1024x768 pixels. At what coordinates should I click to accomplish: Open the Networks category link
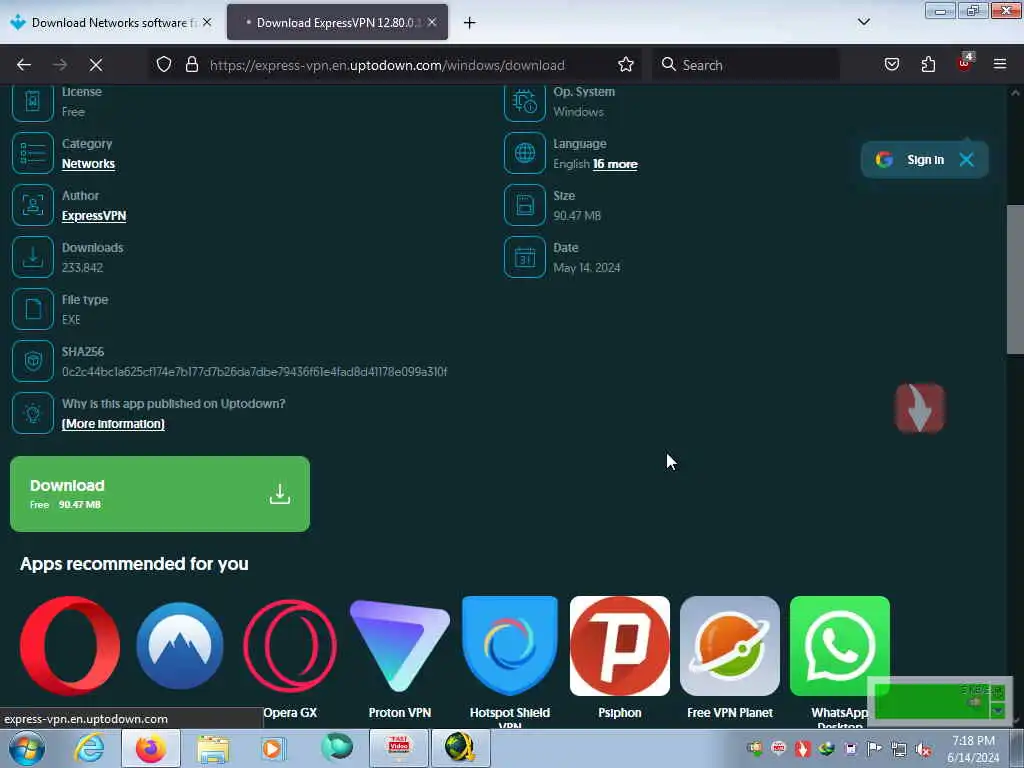tap(88, 164)
